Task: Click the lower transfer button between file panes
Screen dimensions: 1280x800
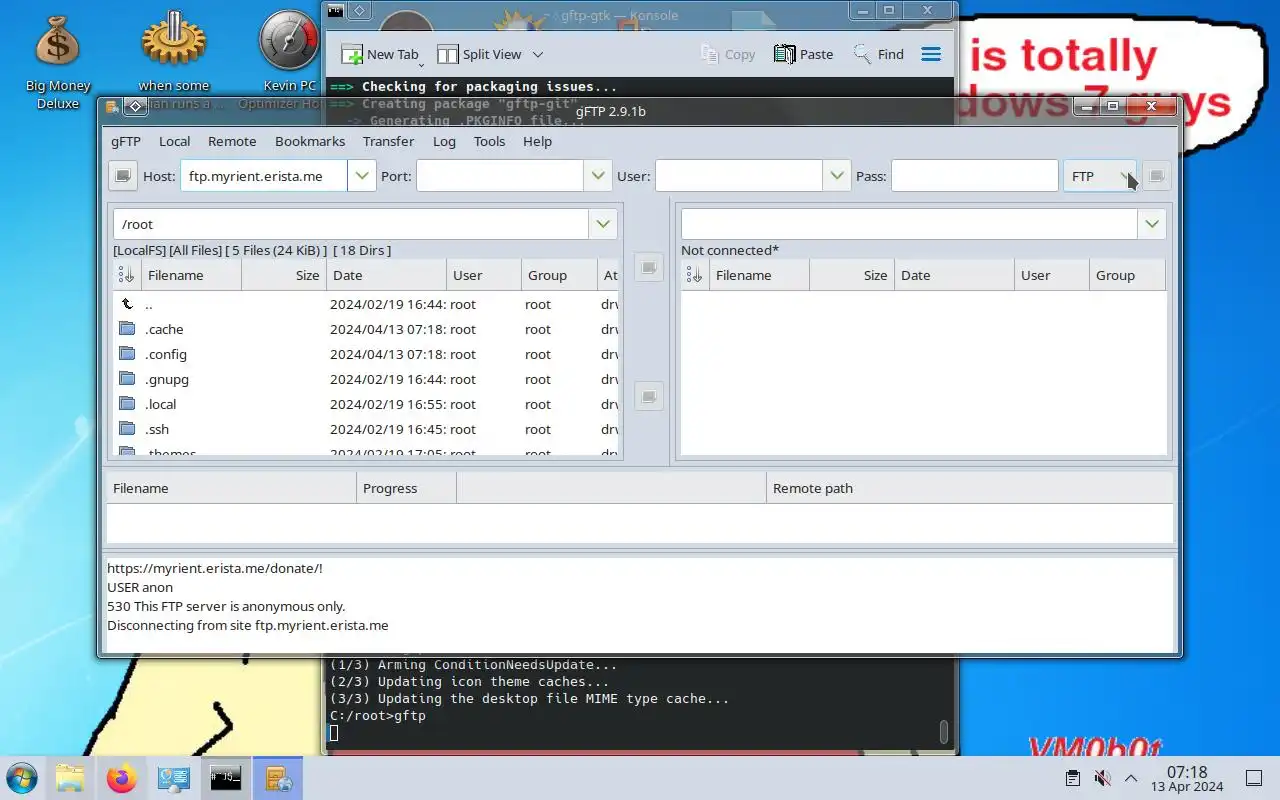Action: (x=649, y=397)
